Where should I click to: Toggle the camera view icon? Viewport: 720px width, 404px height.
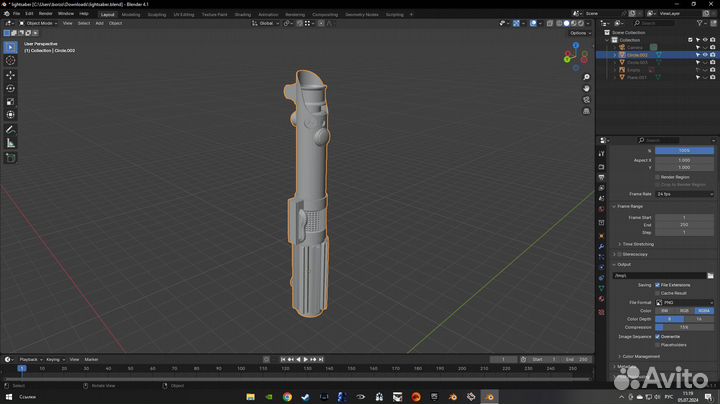click(586, 100)
